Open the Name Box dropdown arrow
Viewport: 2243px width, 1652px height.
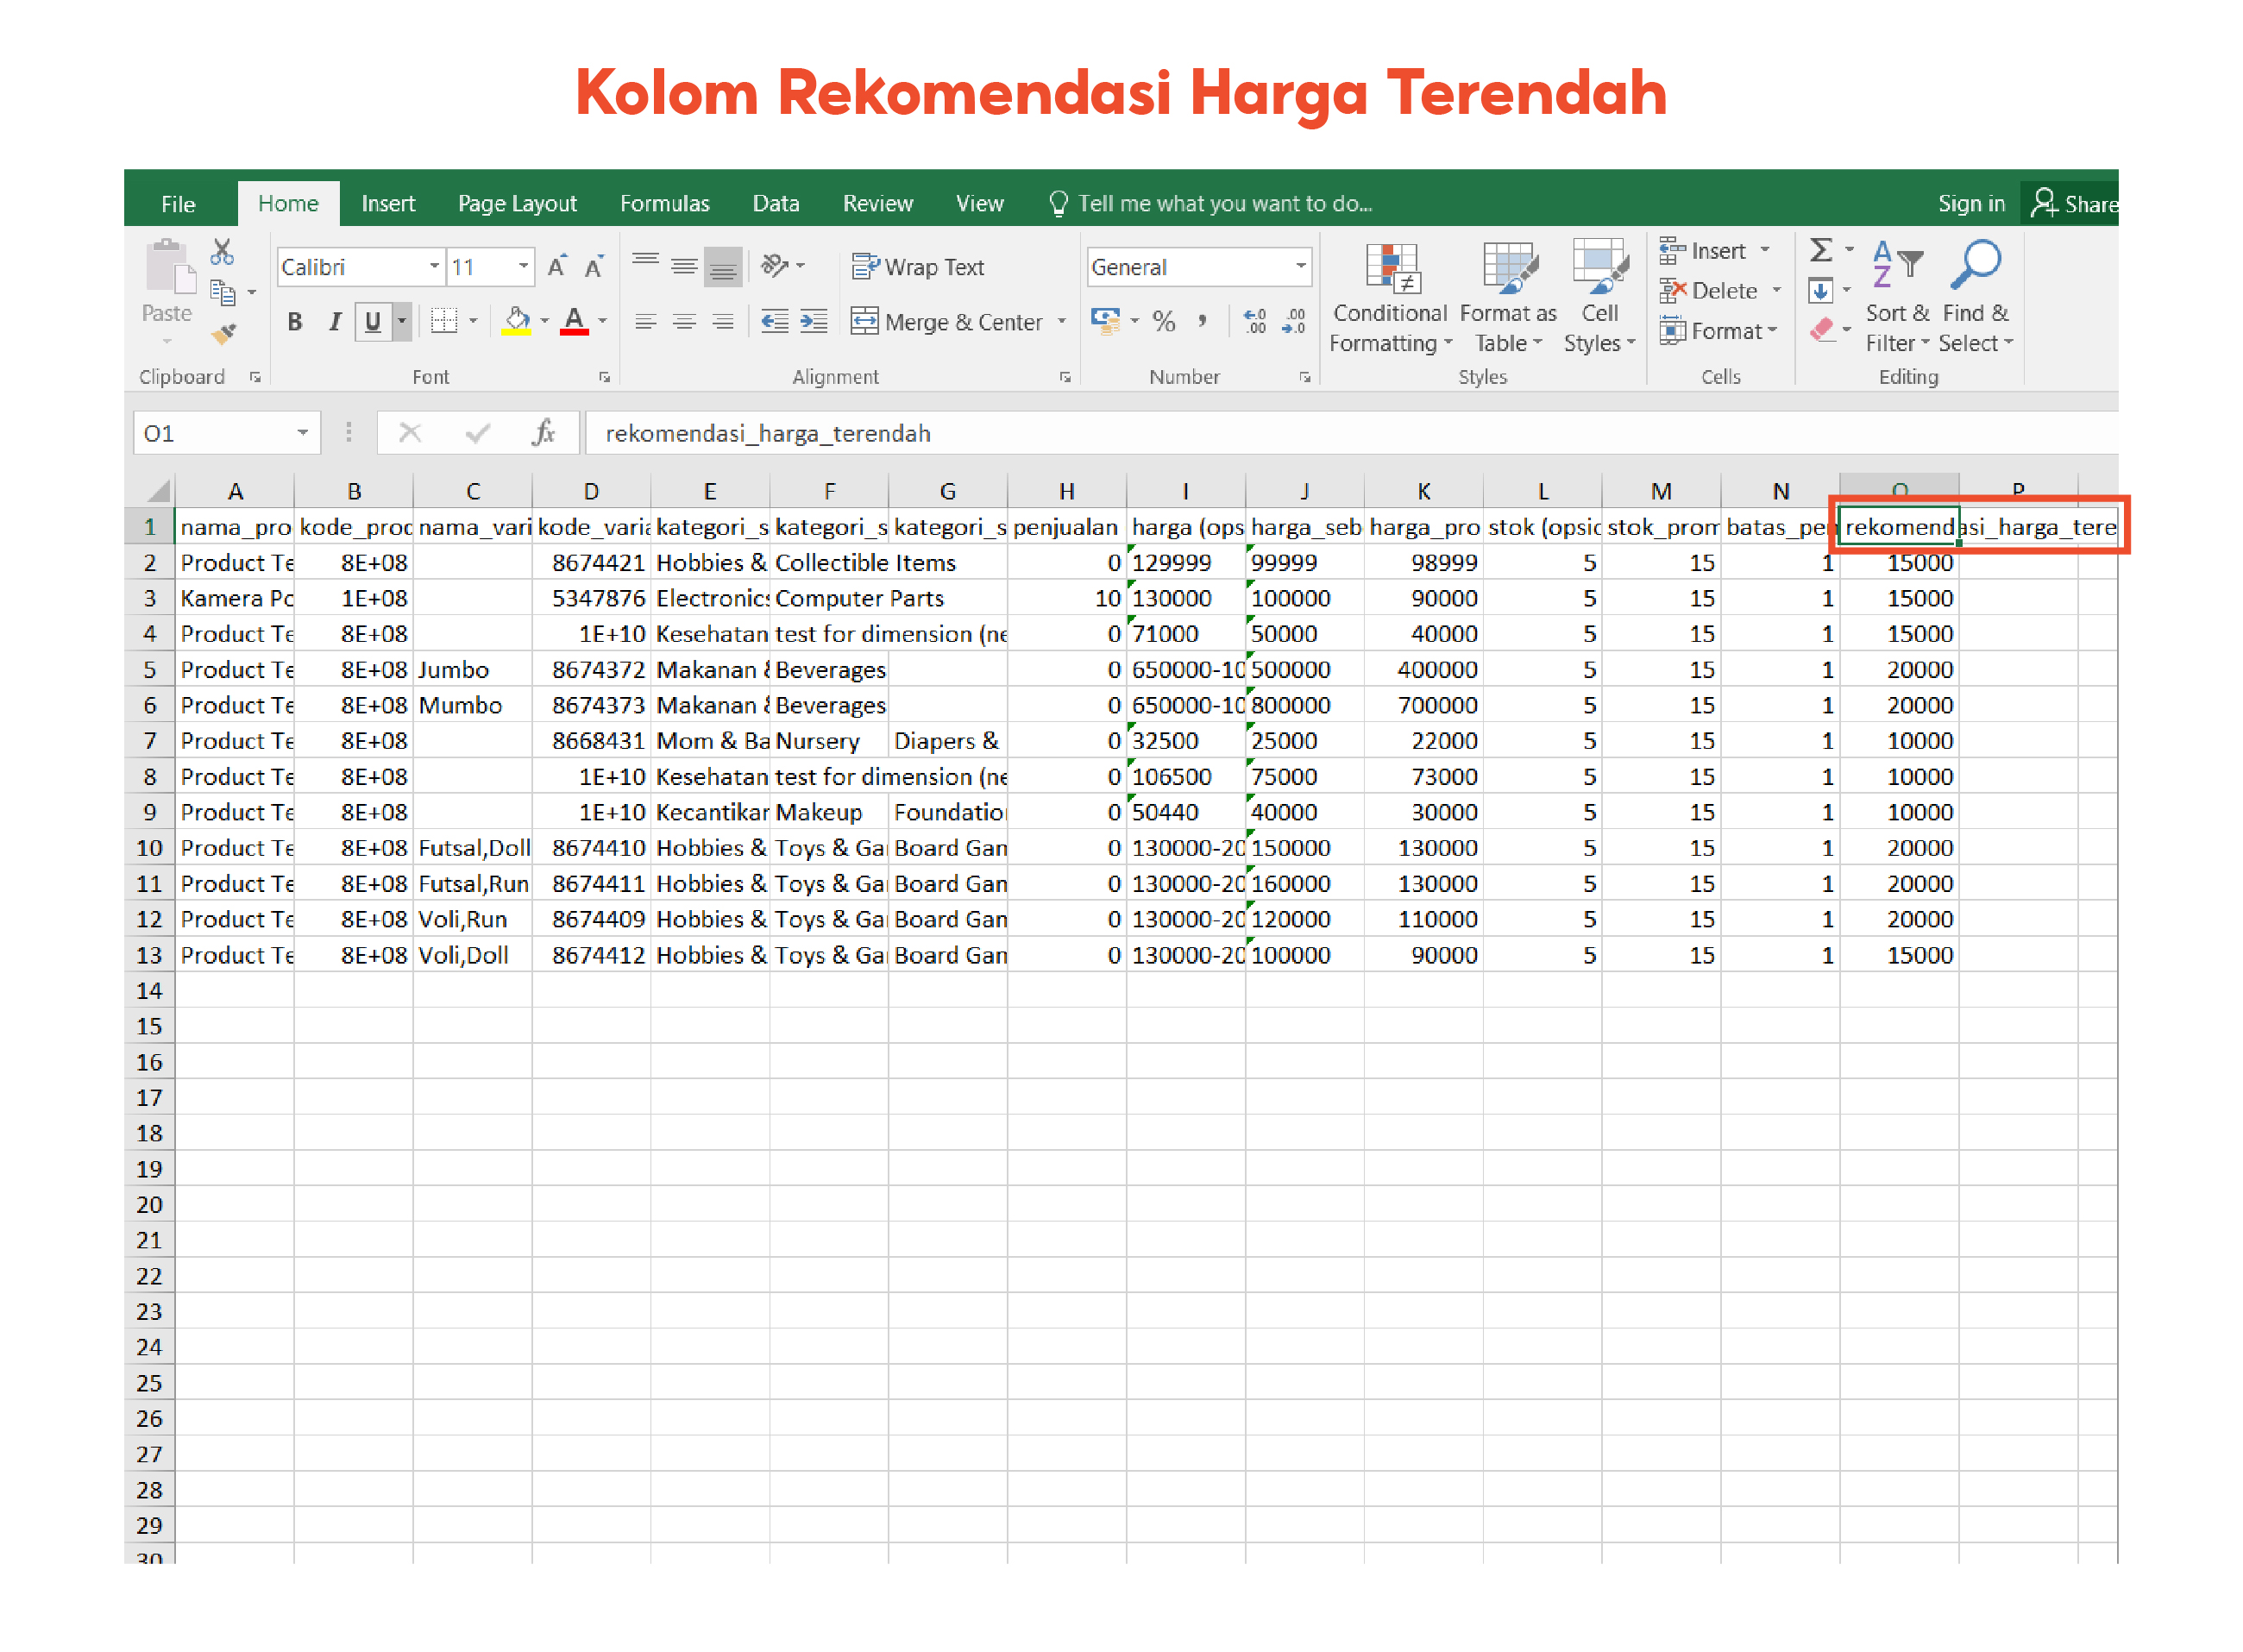click(302, 433)
